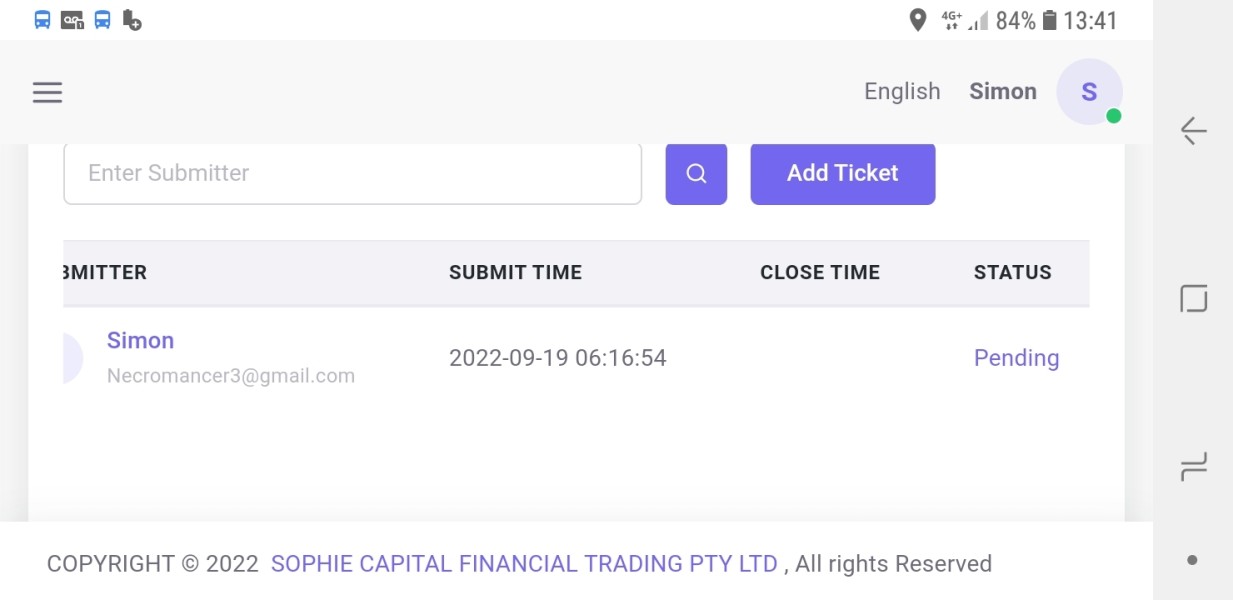Click the Add Ticket button
Viewport: 1233px width, 600px height.
[x=842, y=174]
